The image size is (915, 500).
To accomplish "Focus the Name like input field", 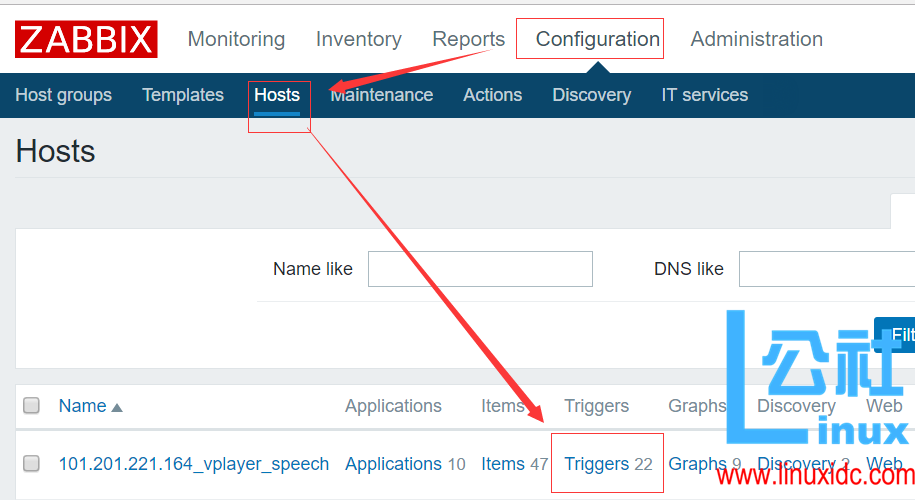I will pyautogui.click(x=480, y=269).
